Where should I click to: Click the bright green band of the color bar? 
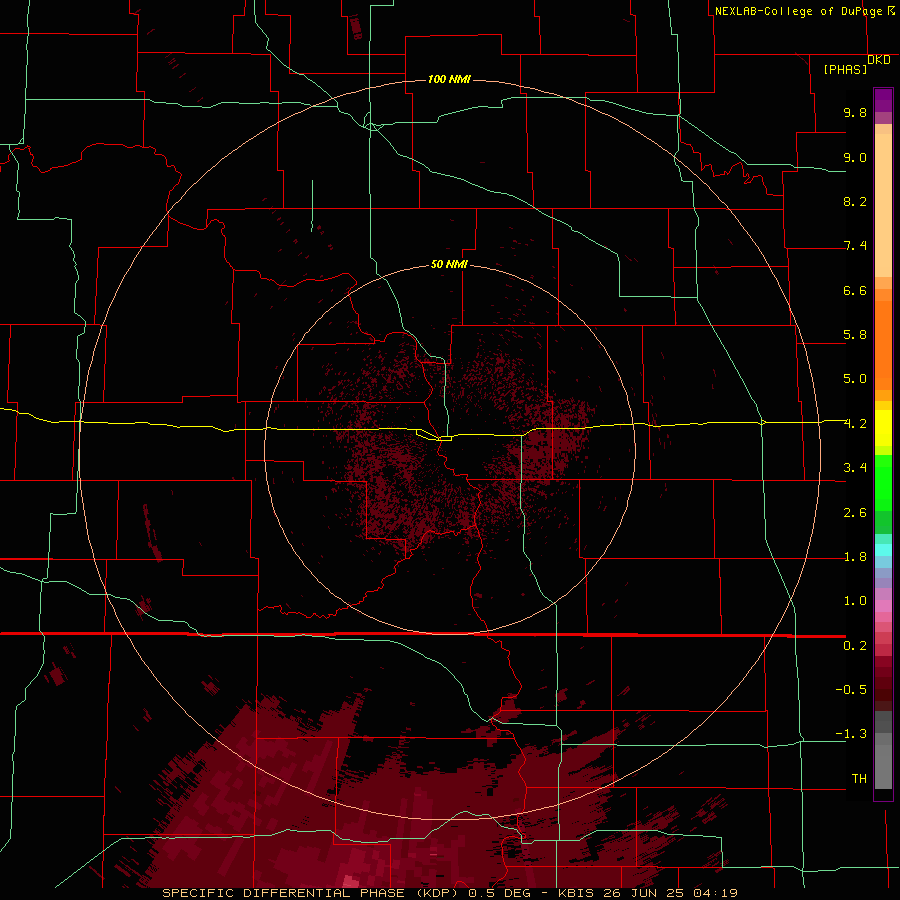pyautogui.click(x=883, y=482)
